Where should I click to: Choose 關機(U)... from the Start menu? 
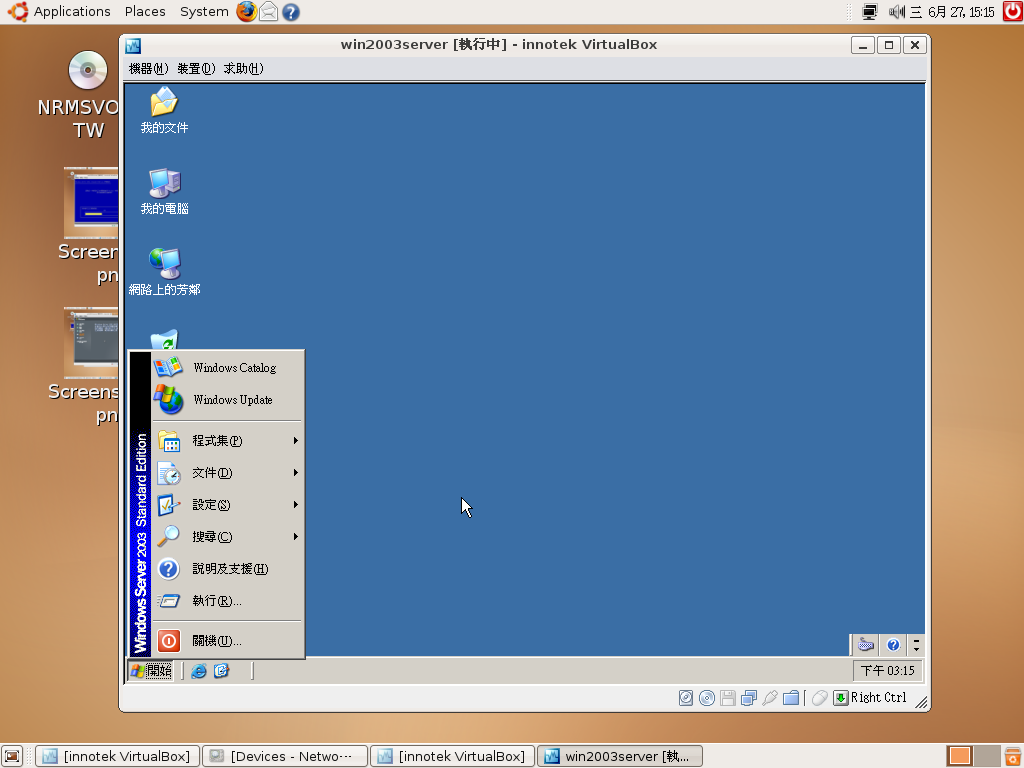click(x=228, y=641)
